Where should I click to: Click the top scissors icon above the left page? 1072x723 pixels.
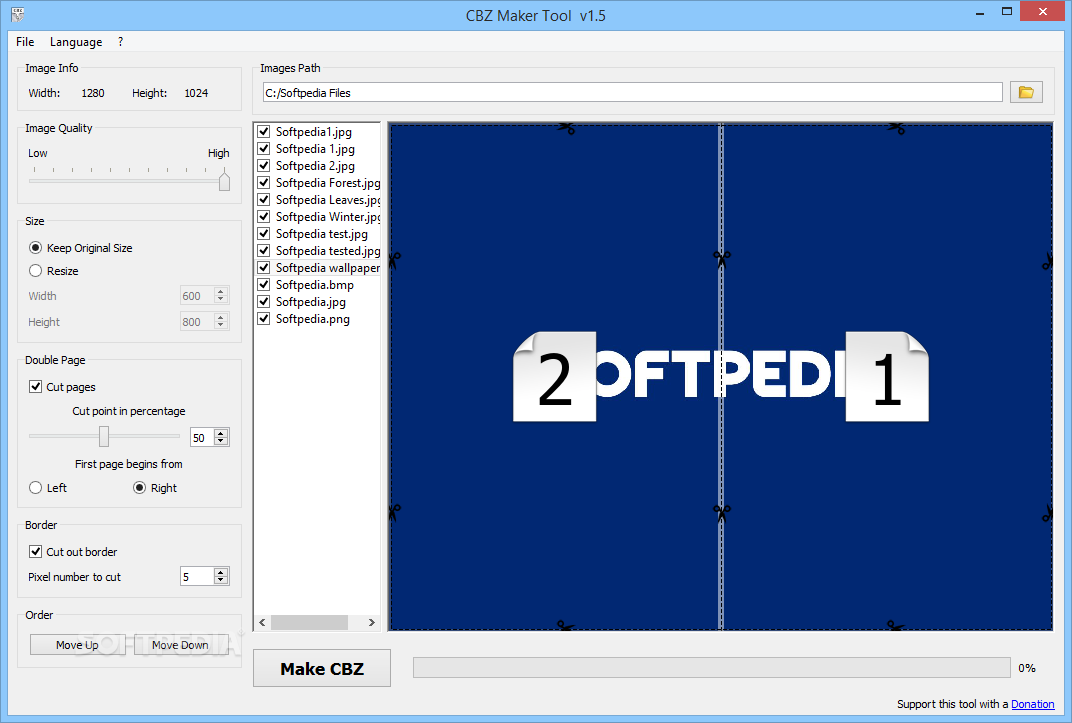566,128
